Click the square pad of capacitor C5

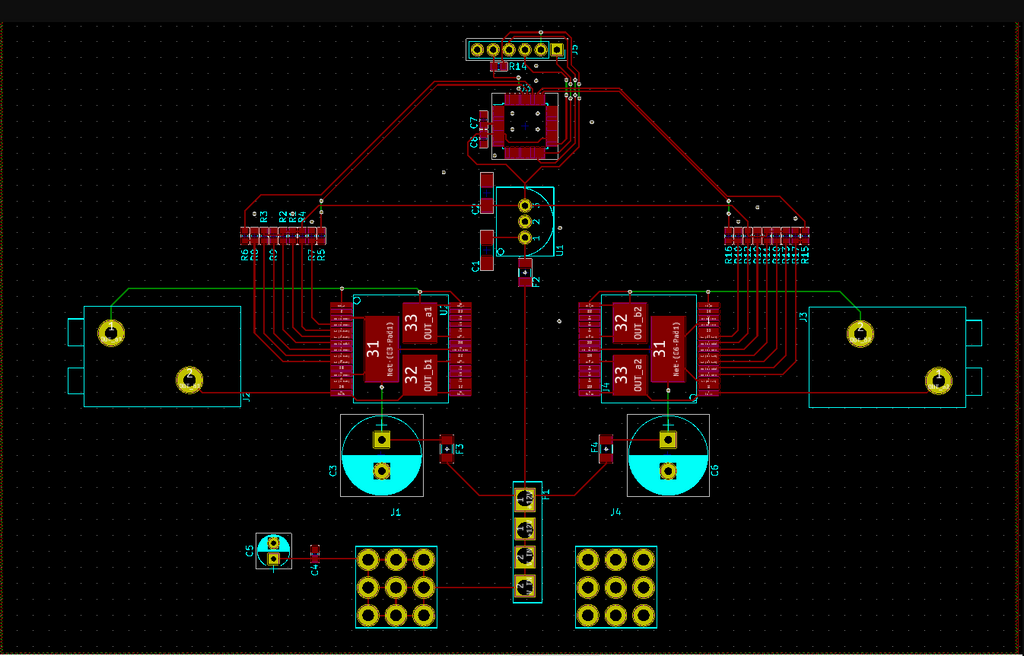tap(274, 558)
